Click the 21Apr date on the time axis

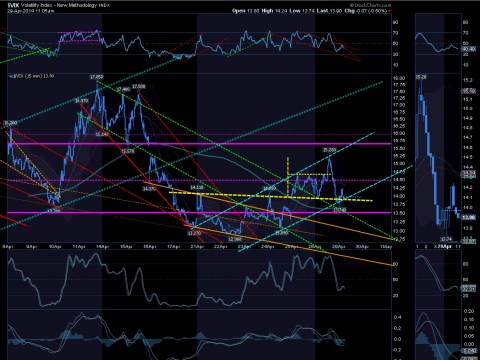tap(197, 247)
